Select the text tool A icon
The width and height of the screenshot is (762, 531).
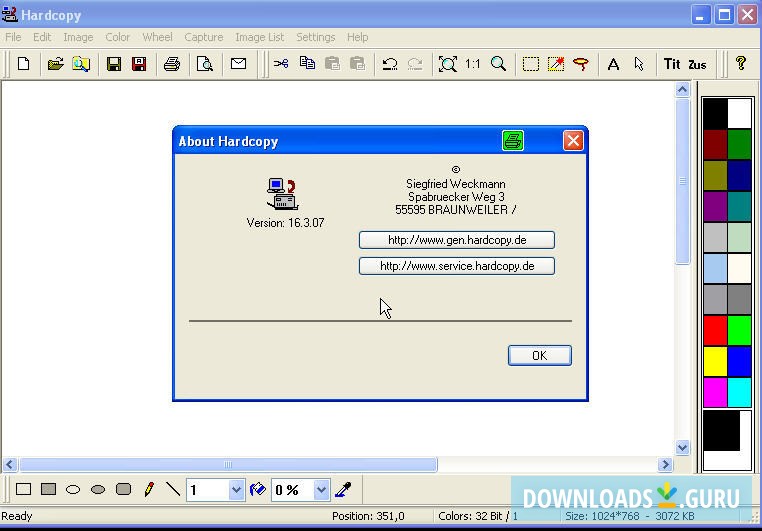point(613,64)
